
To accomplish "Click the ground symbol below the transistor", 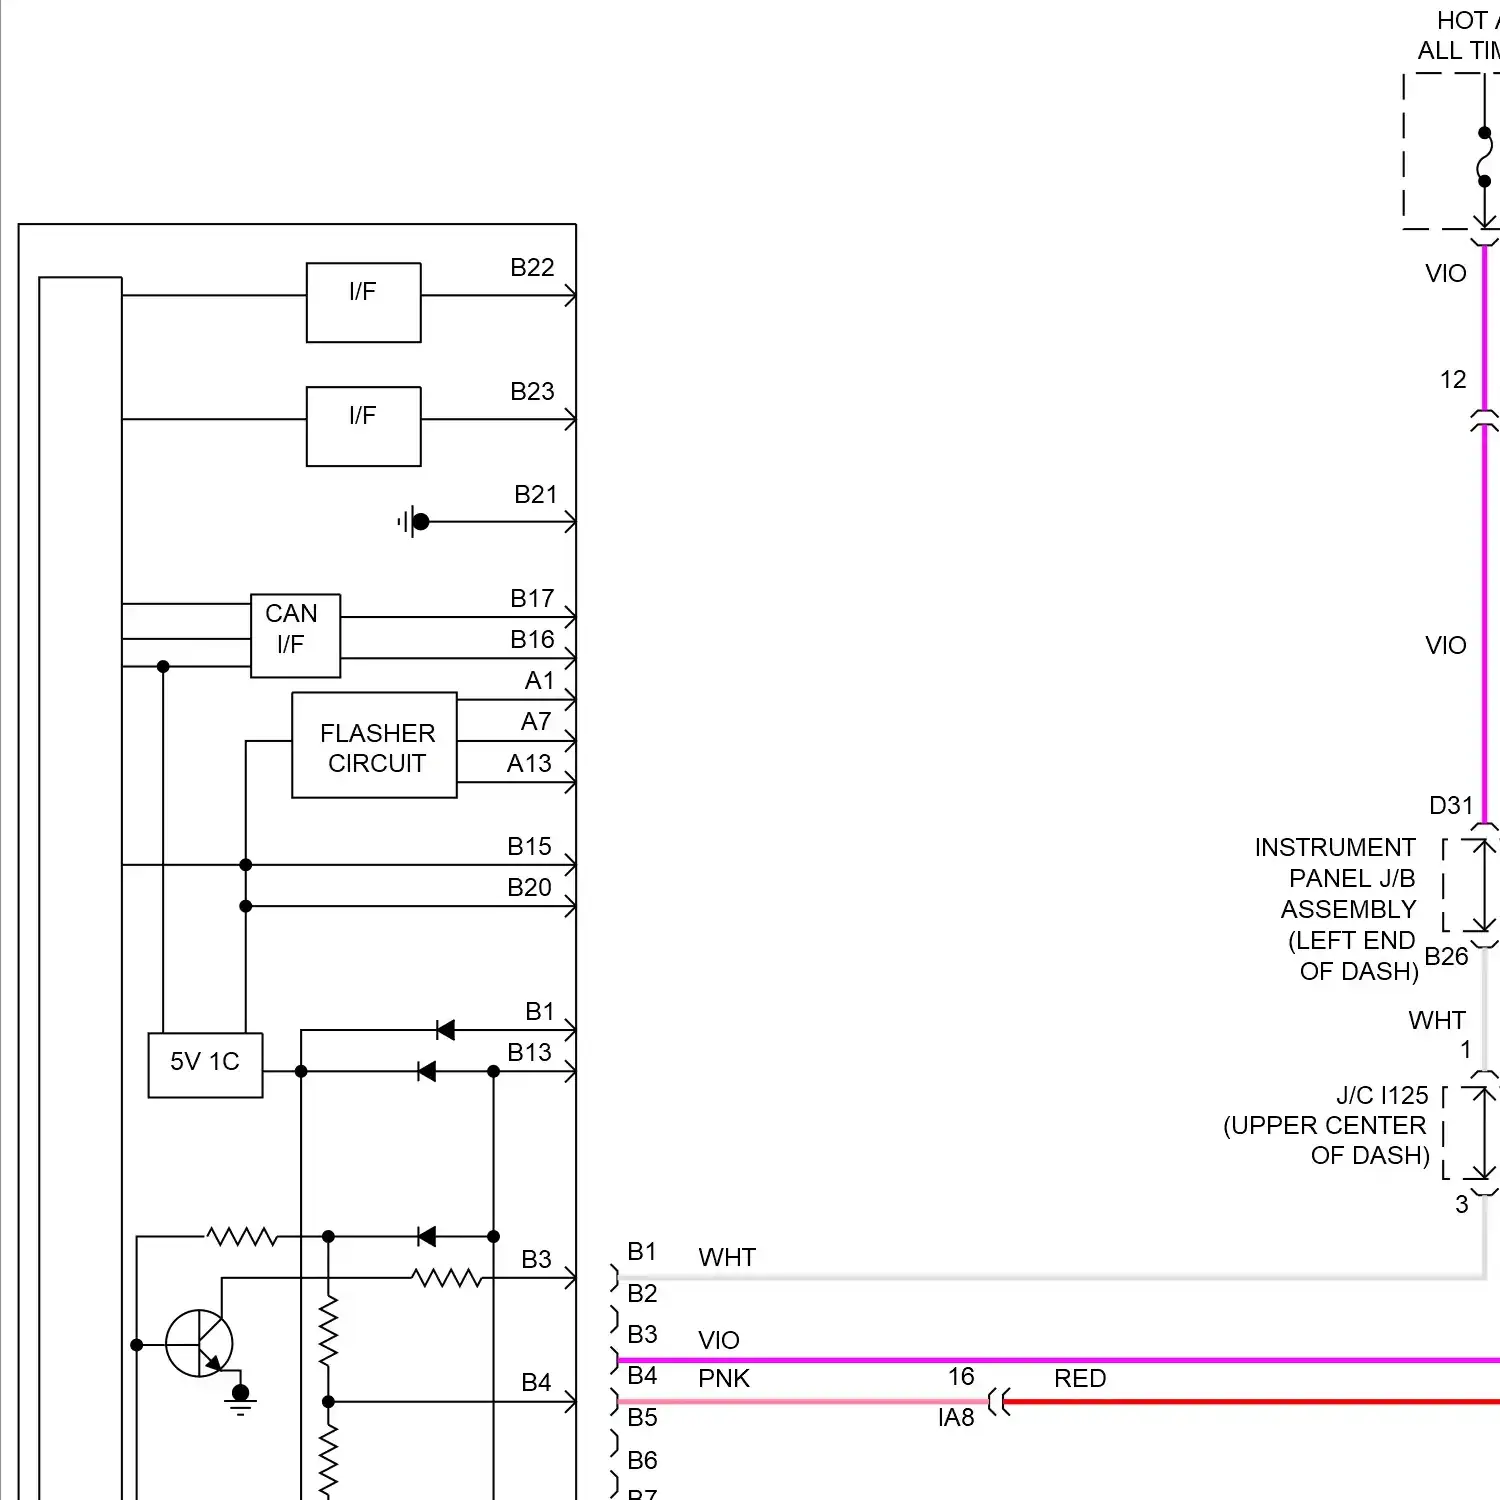I will pyautogui.click(x=240, y=1401).
